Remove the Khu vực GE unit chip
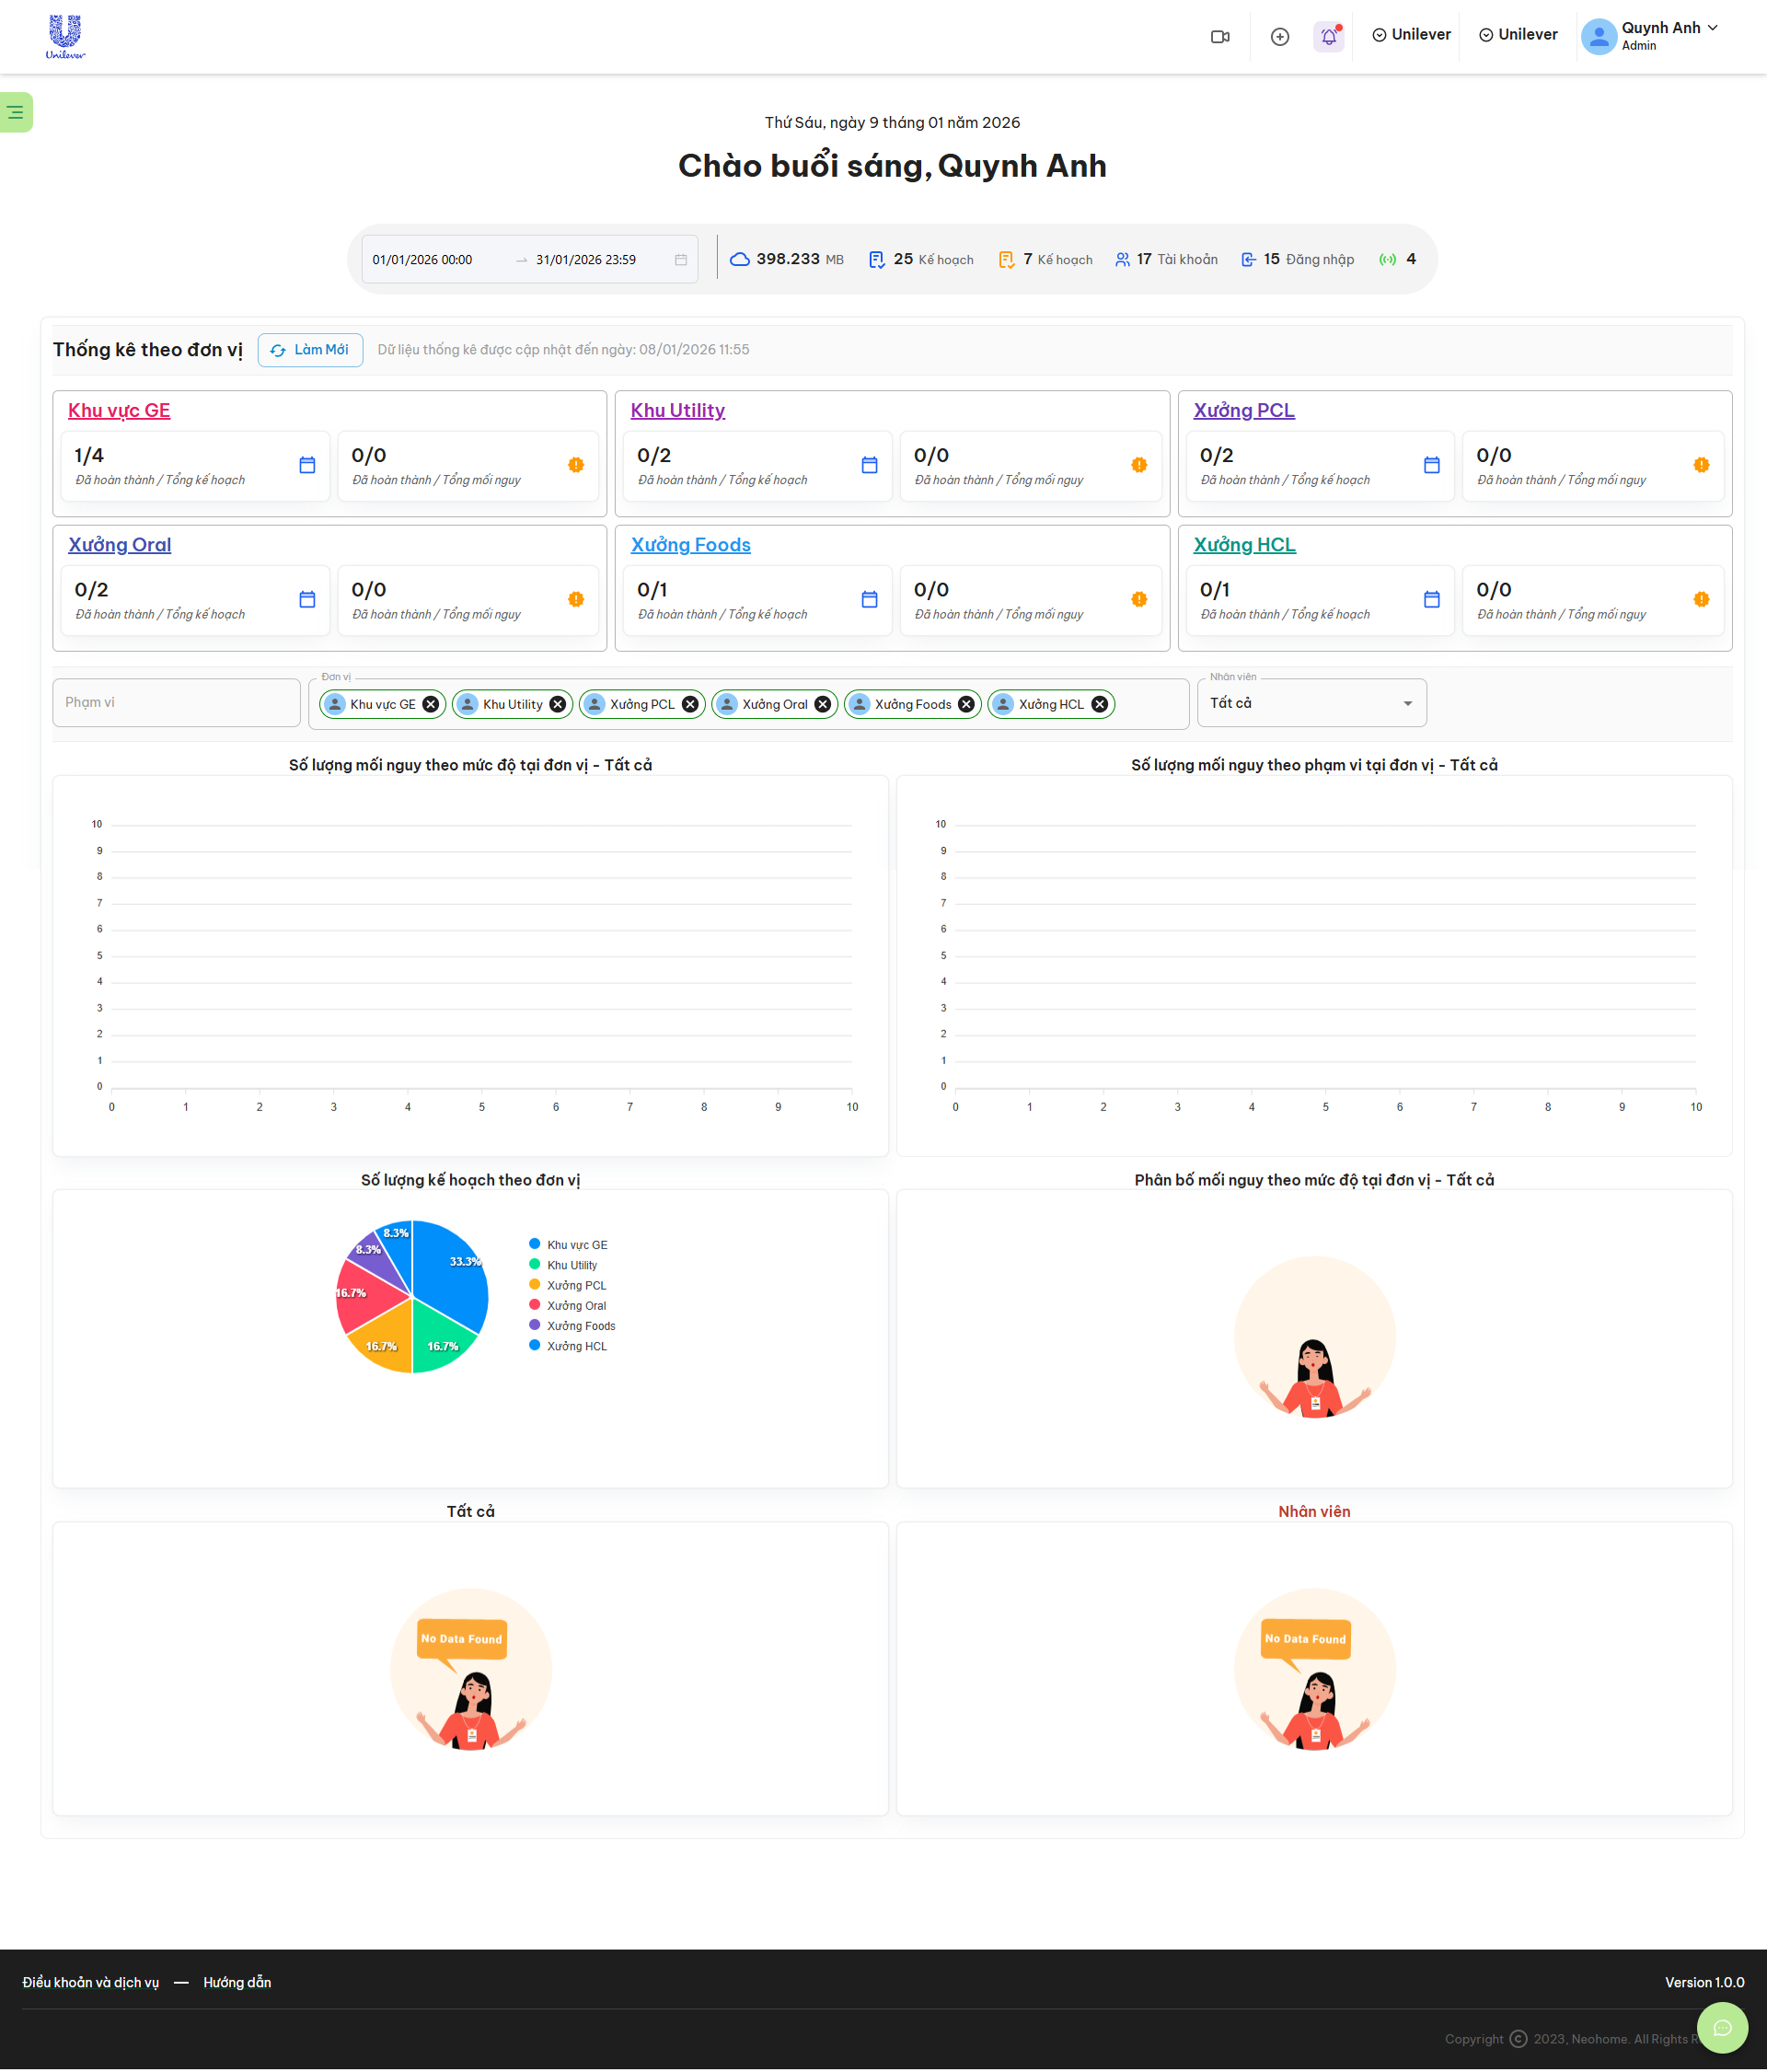Screen dimensions: 1767x2072 click(431, 705)
